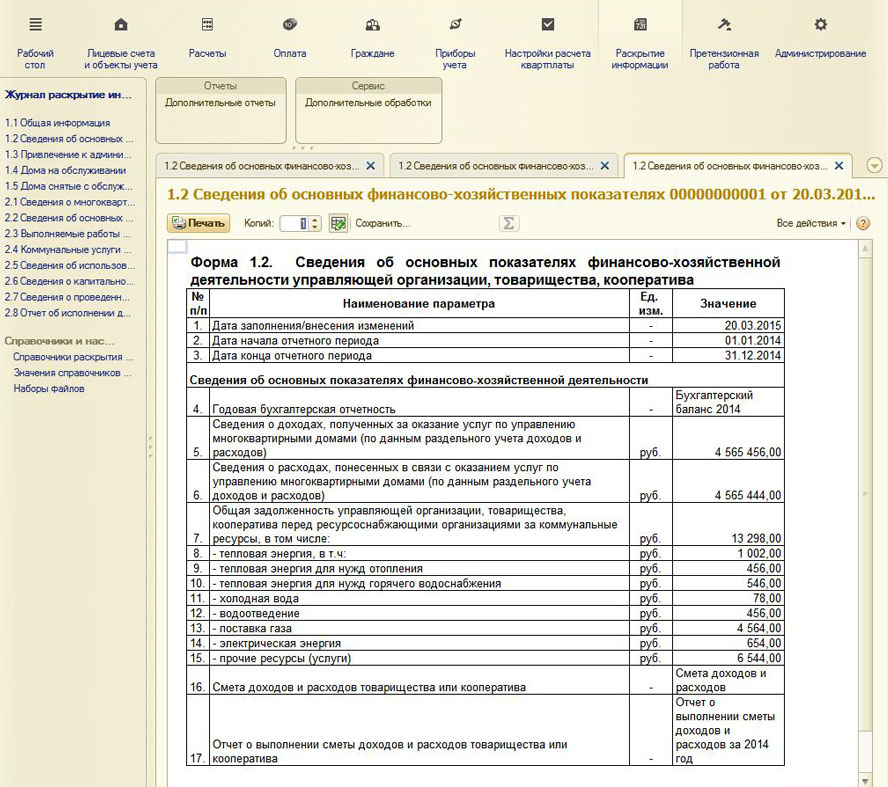Open Настройки расчета квартплаты section
This screenshot has height=787, width=888.
547,43
